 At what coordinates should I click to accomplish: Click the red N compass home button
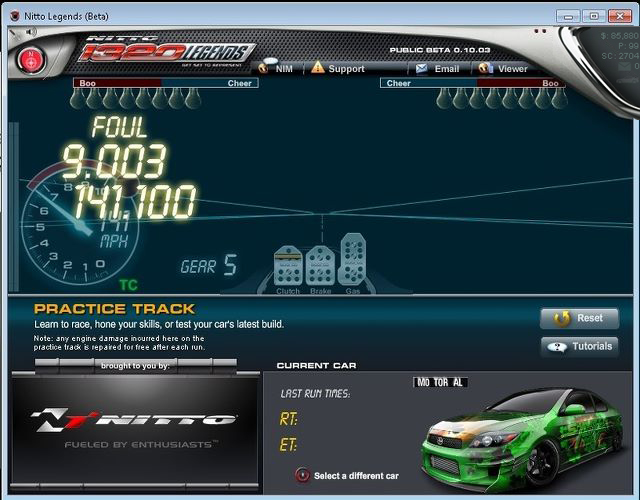31,61
